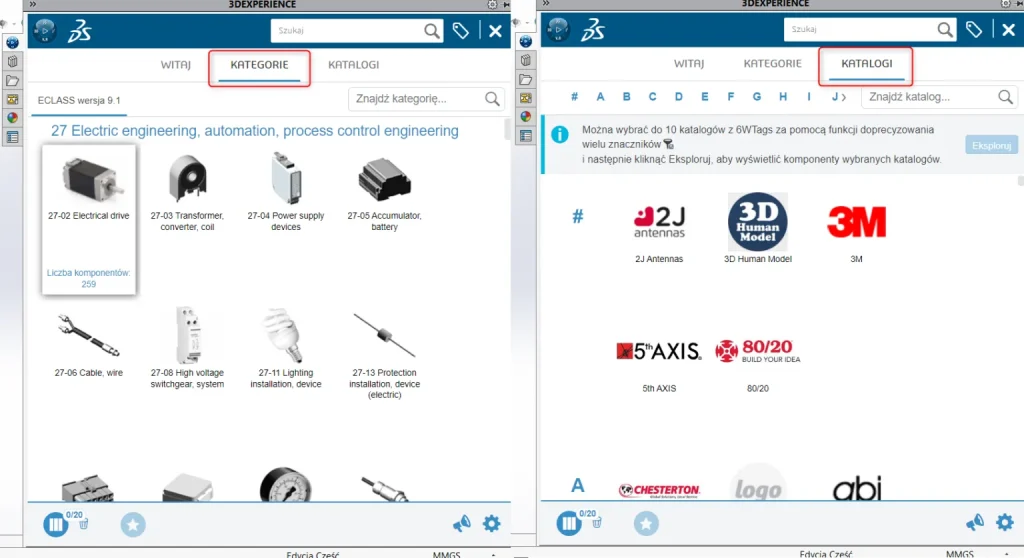Viewport: 1024px width, 558px height.
Task: Filter catalogs by letter B
Action: click(626, 97)
